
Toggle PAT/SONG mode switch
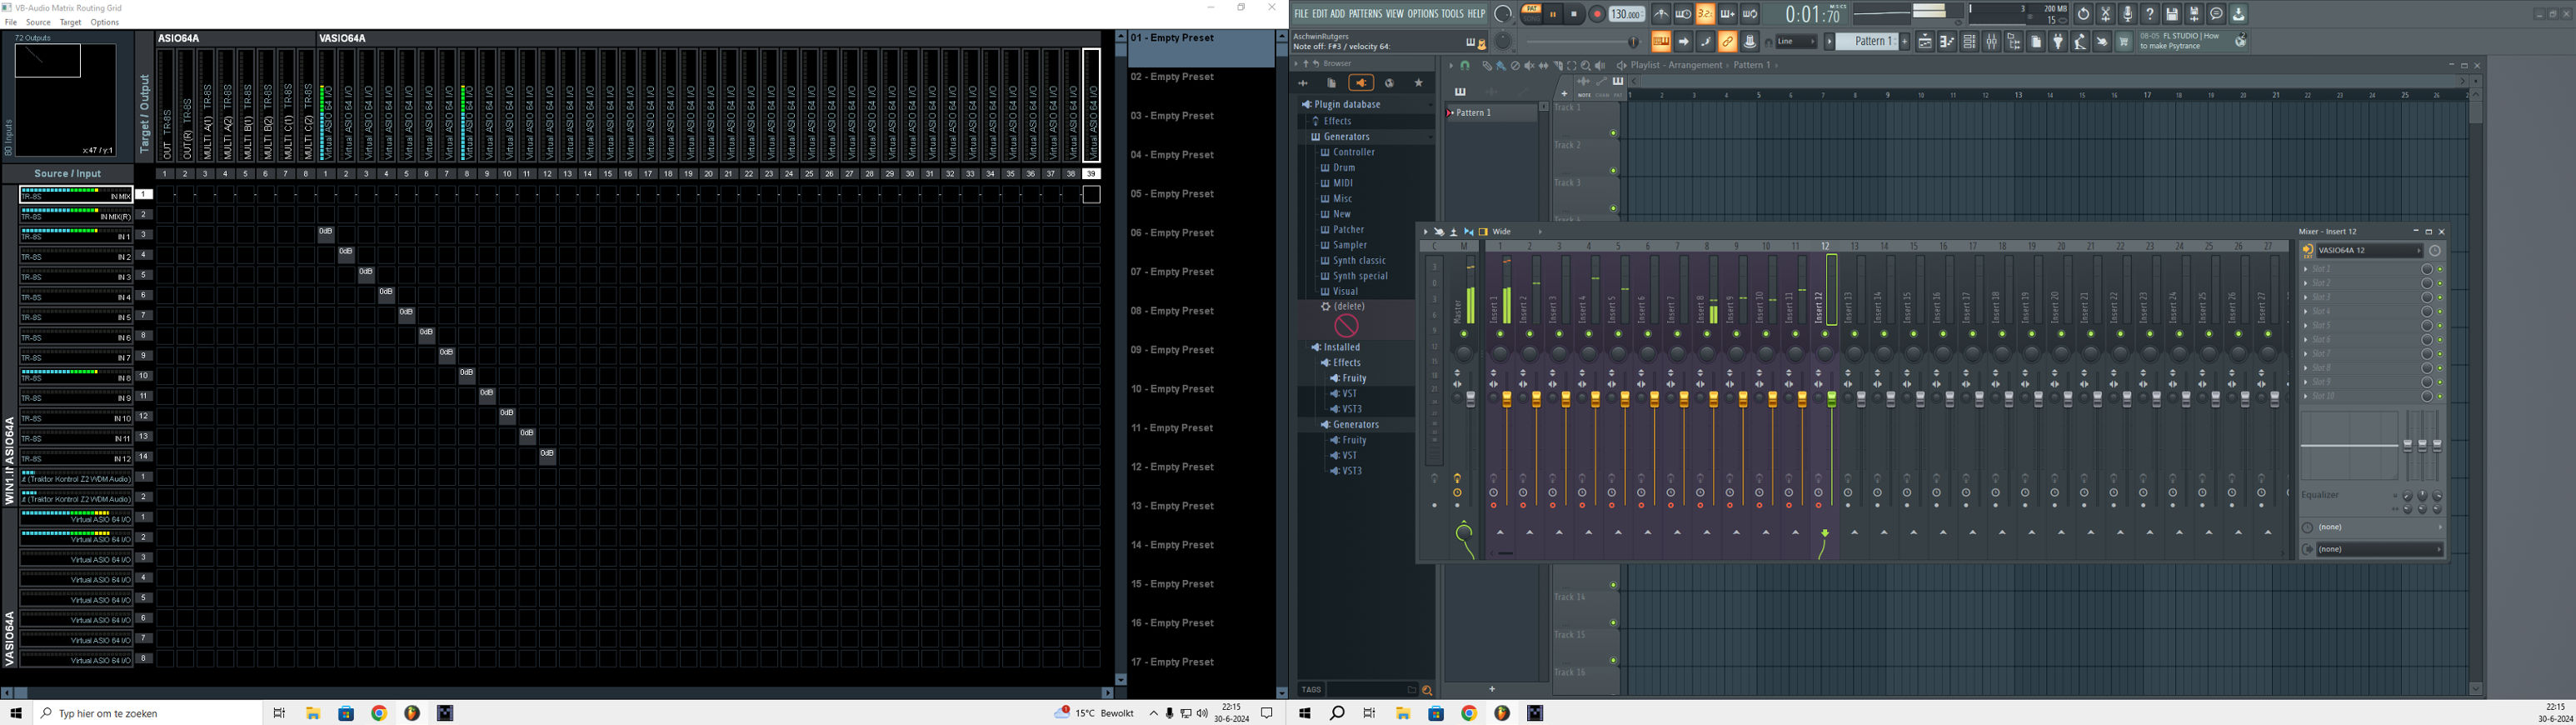point(1532,14)
